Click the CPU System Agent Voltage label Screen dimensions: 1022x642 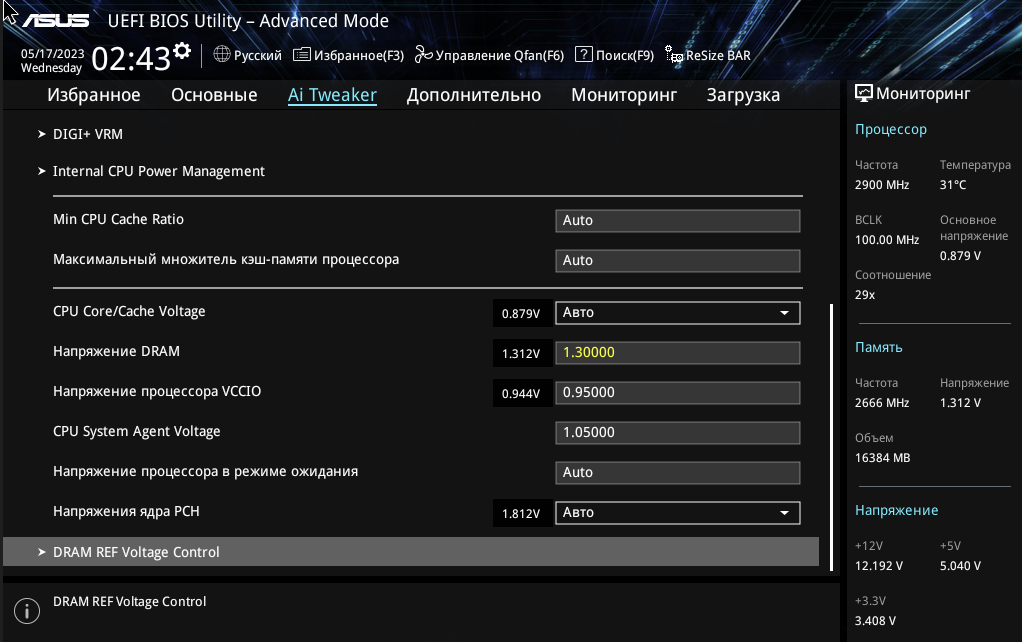point(137,431)
